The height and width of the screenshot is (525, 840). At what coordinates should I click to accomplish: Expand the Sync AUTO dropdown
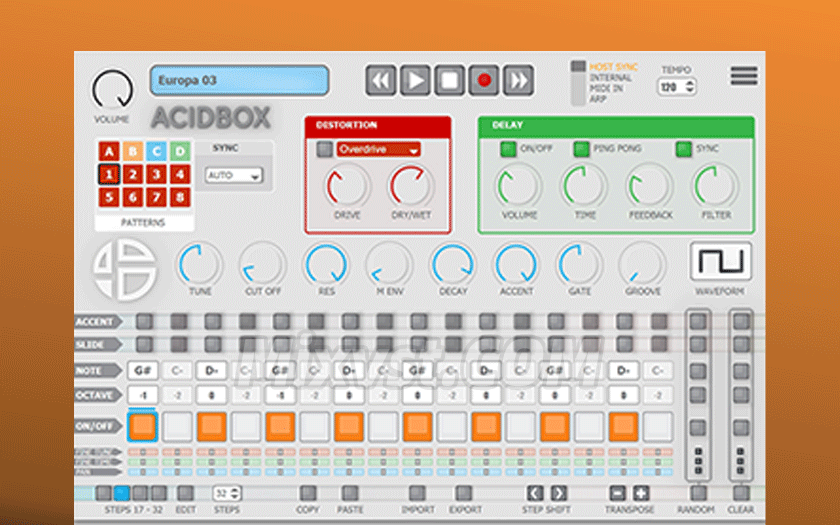pos(233,175)
